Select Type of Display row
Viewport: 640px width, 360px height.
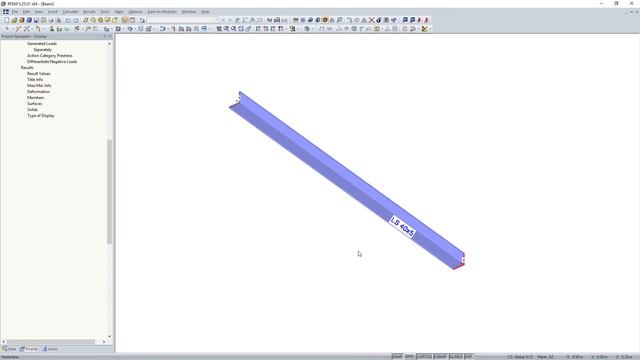[x=41, y=116]
